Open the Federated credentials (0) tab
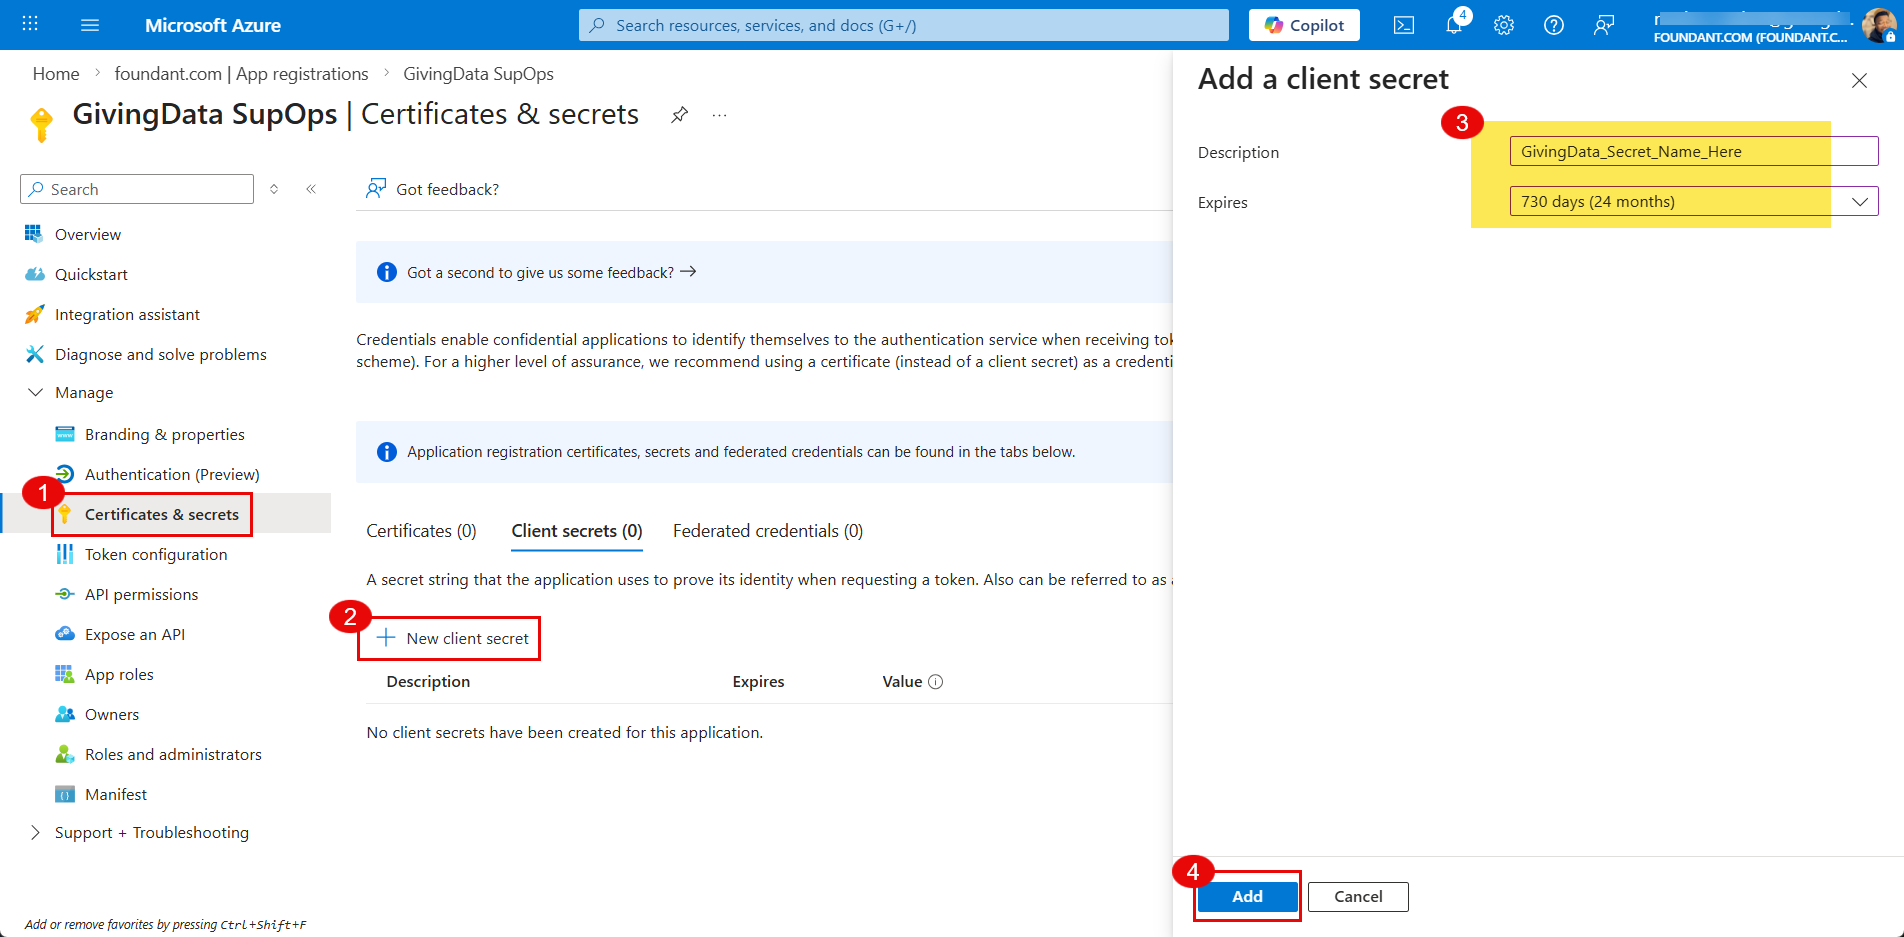The height and width of the screenshot is (937, 1904). pyautogui.click(x=768, y=531)
